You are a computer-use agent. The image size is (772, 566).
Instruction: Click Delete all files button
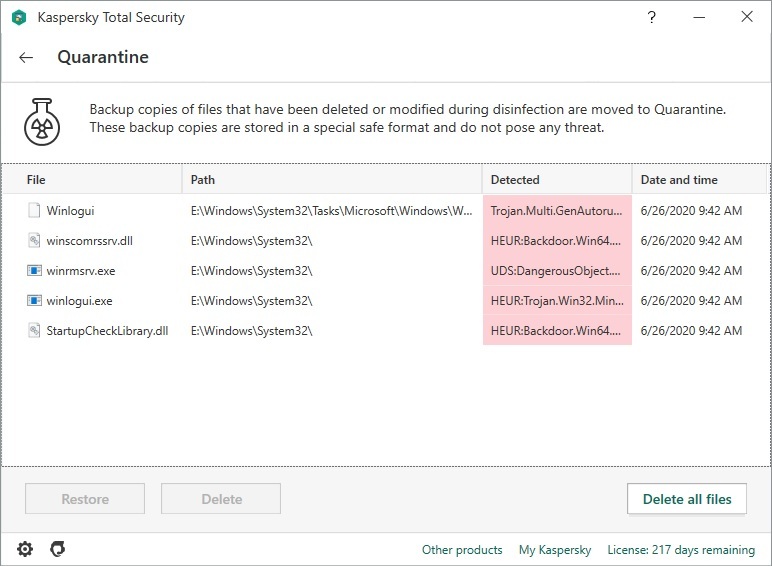pyautogui.click(x=687, y=499)
